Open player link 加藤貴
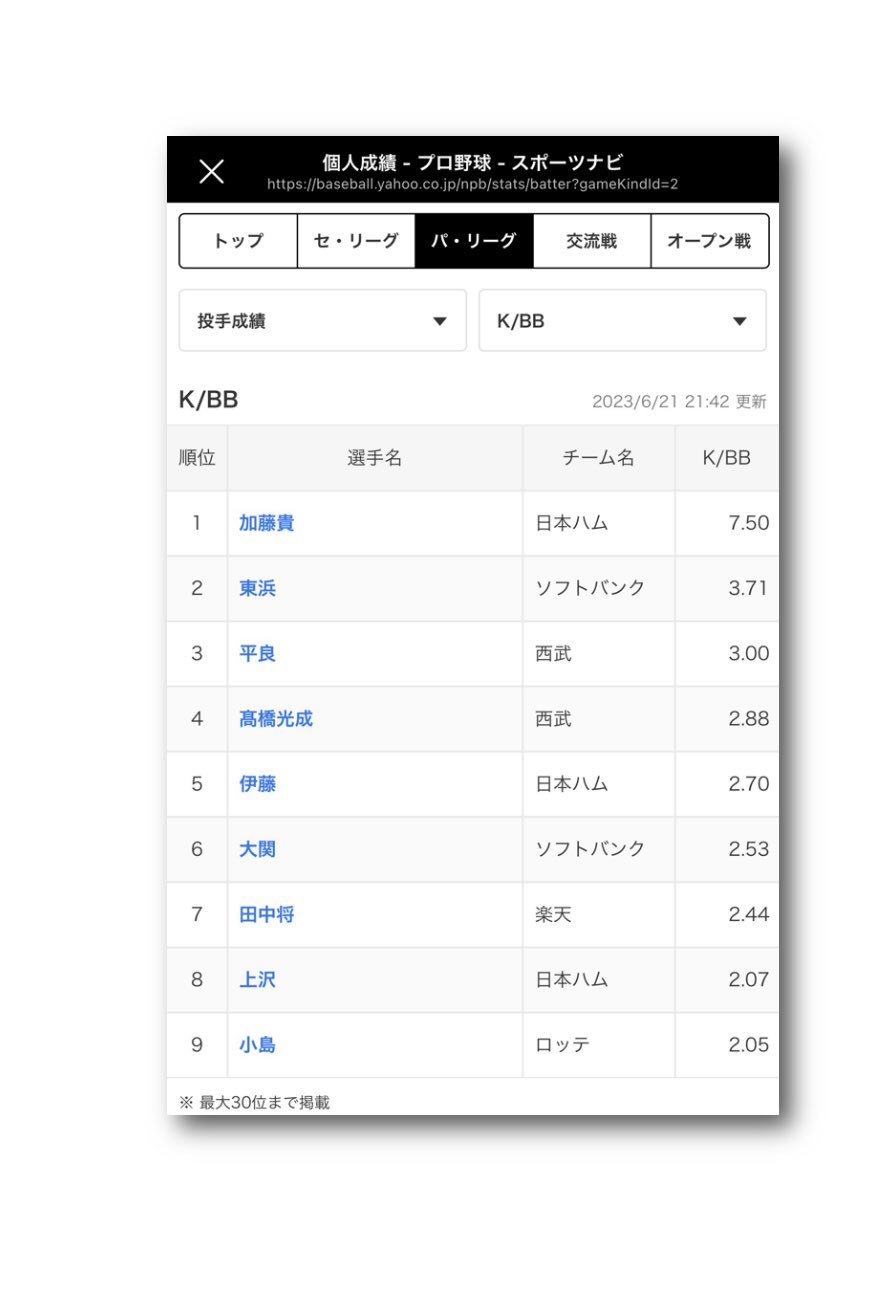This screenshot has width=892, height=1306. tap(266, 523)
